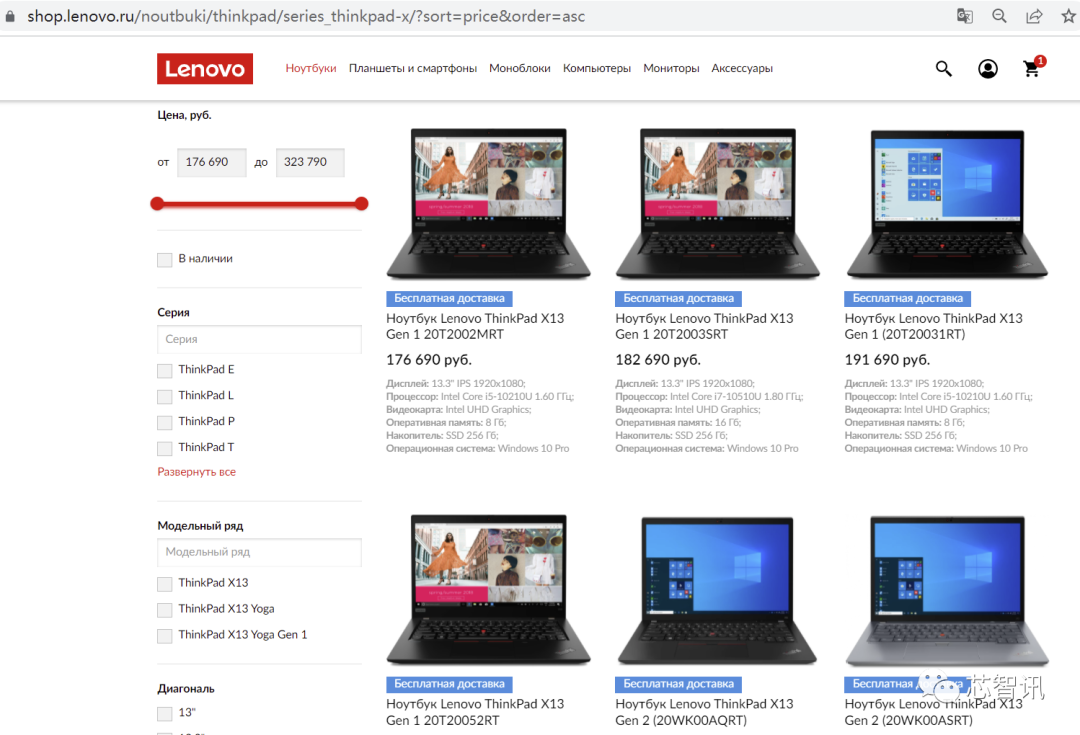This screenshot has width=1080, height=735.
Task: Click the 20T2002MRT laptop image
Action: point(488,203)
